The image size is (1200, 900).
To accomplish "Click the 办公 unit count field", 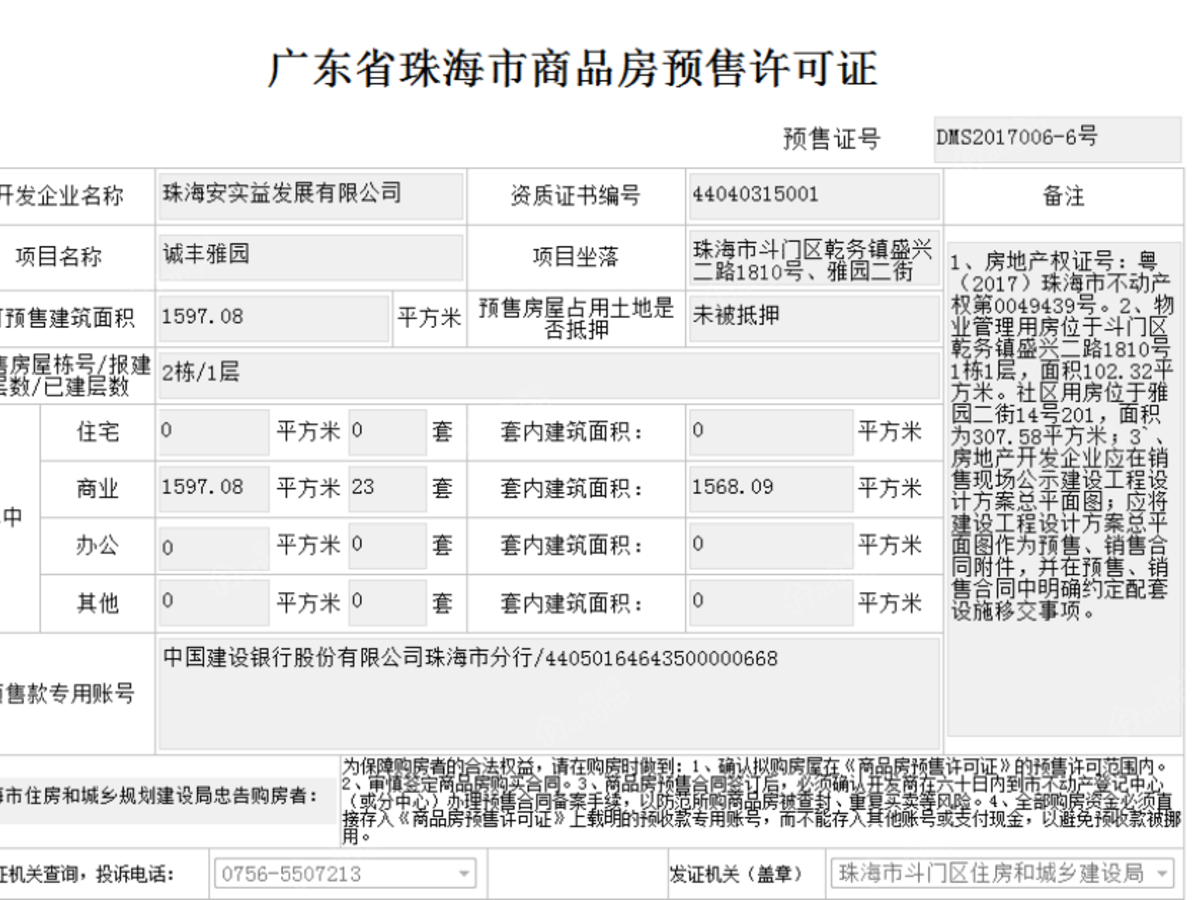I will click(x=388, y=546).
